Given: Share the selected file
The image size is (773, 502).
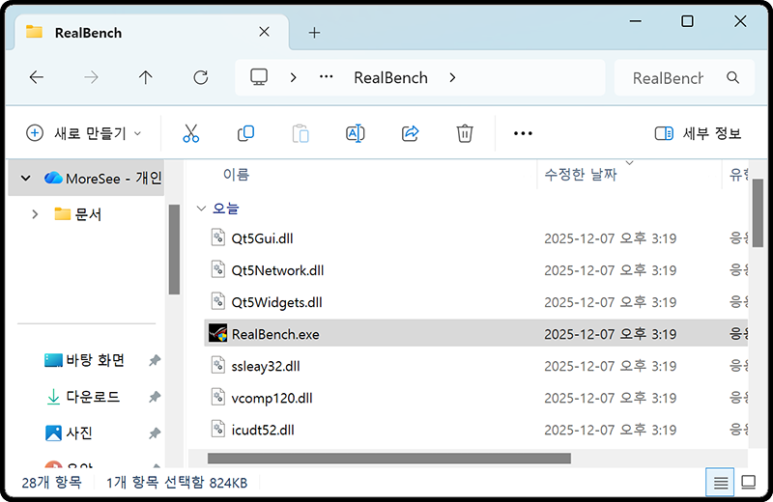Looking at the screenshot, I should pos(410,133).
